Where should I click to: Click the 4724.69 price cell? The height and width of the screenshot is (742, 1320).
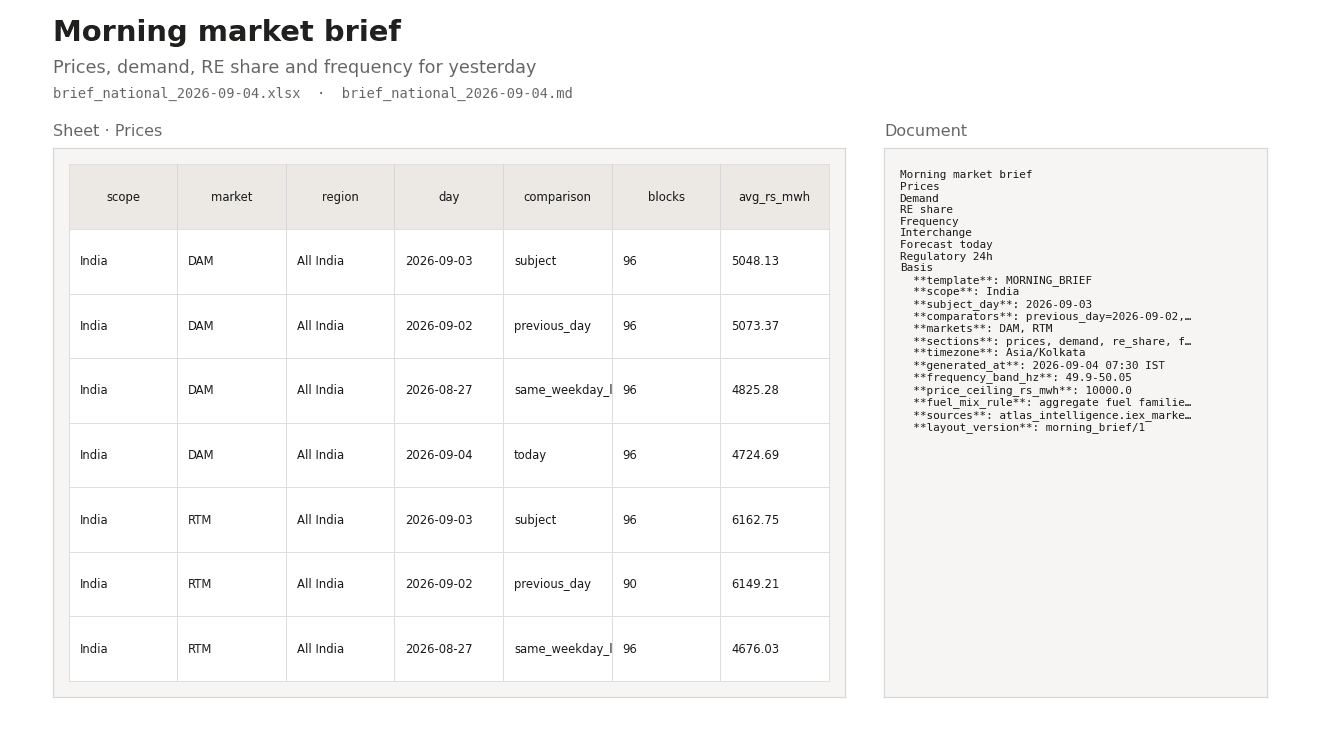(775, 455)
